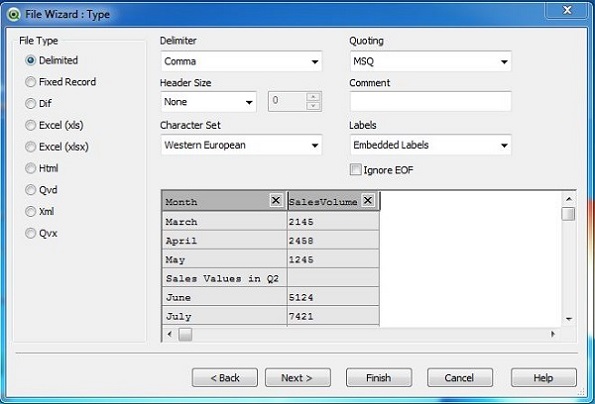
Task: Select the July cell in preview
Action: point(224,316)
